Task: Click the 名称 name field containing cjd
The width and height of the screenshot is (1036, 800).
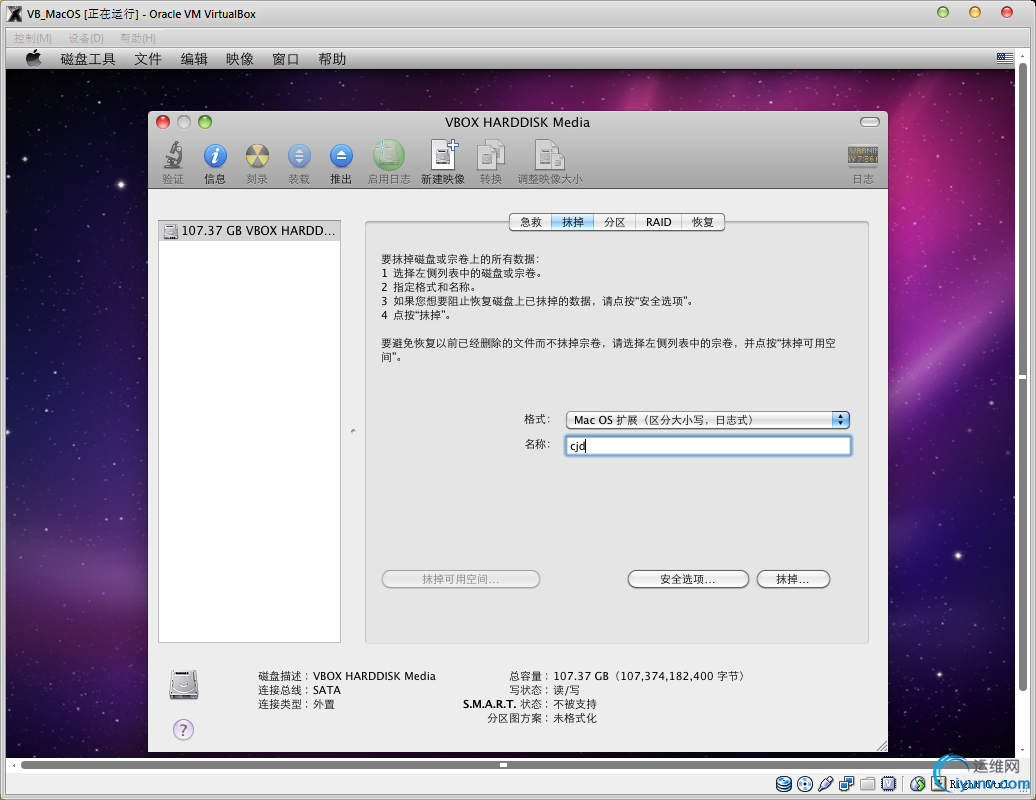Action: point(708,445)
